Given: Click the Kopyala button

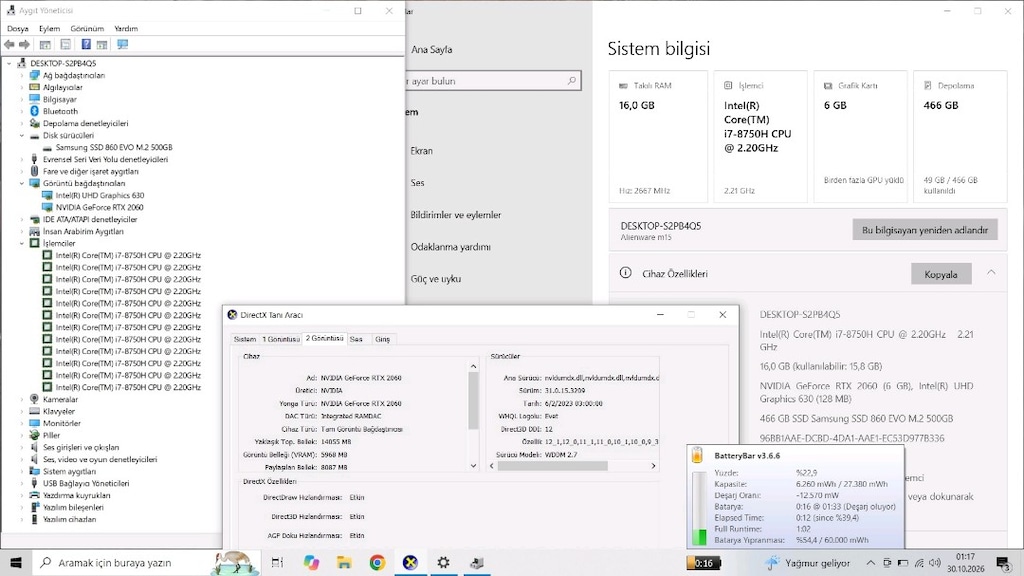Looking at the screenshot, I should pos(941,274).
